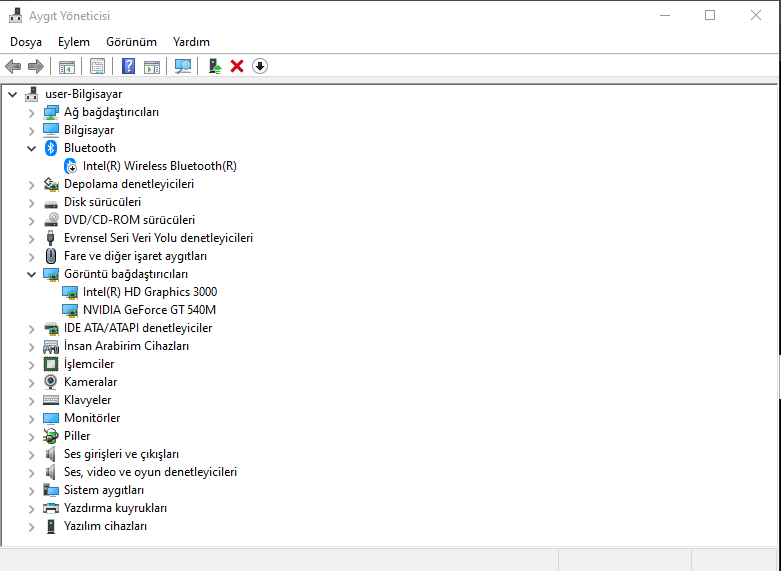Expand the Ağ bağdaştırıcıları node
781x571 pixels.
click(x=31, y=113)
